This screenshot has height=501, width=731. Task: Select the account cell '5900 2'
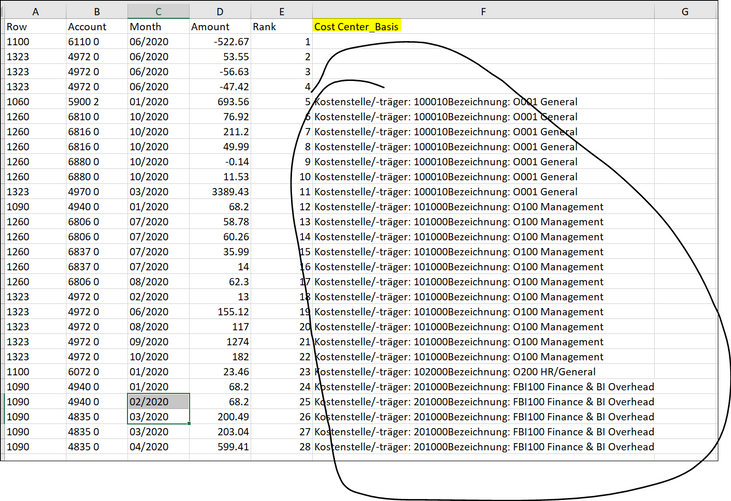click(97, 102)
